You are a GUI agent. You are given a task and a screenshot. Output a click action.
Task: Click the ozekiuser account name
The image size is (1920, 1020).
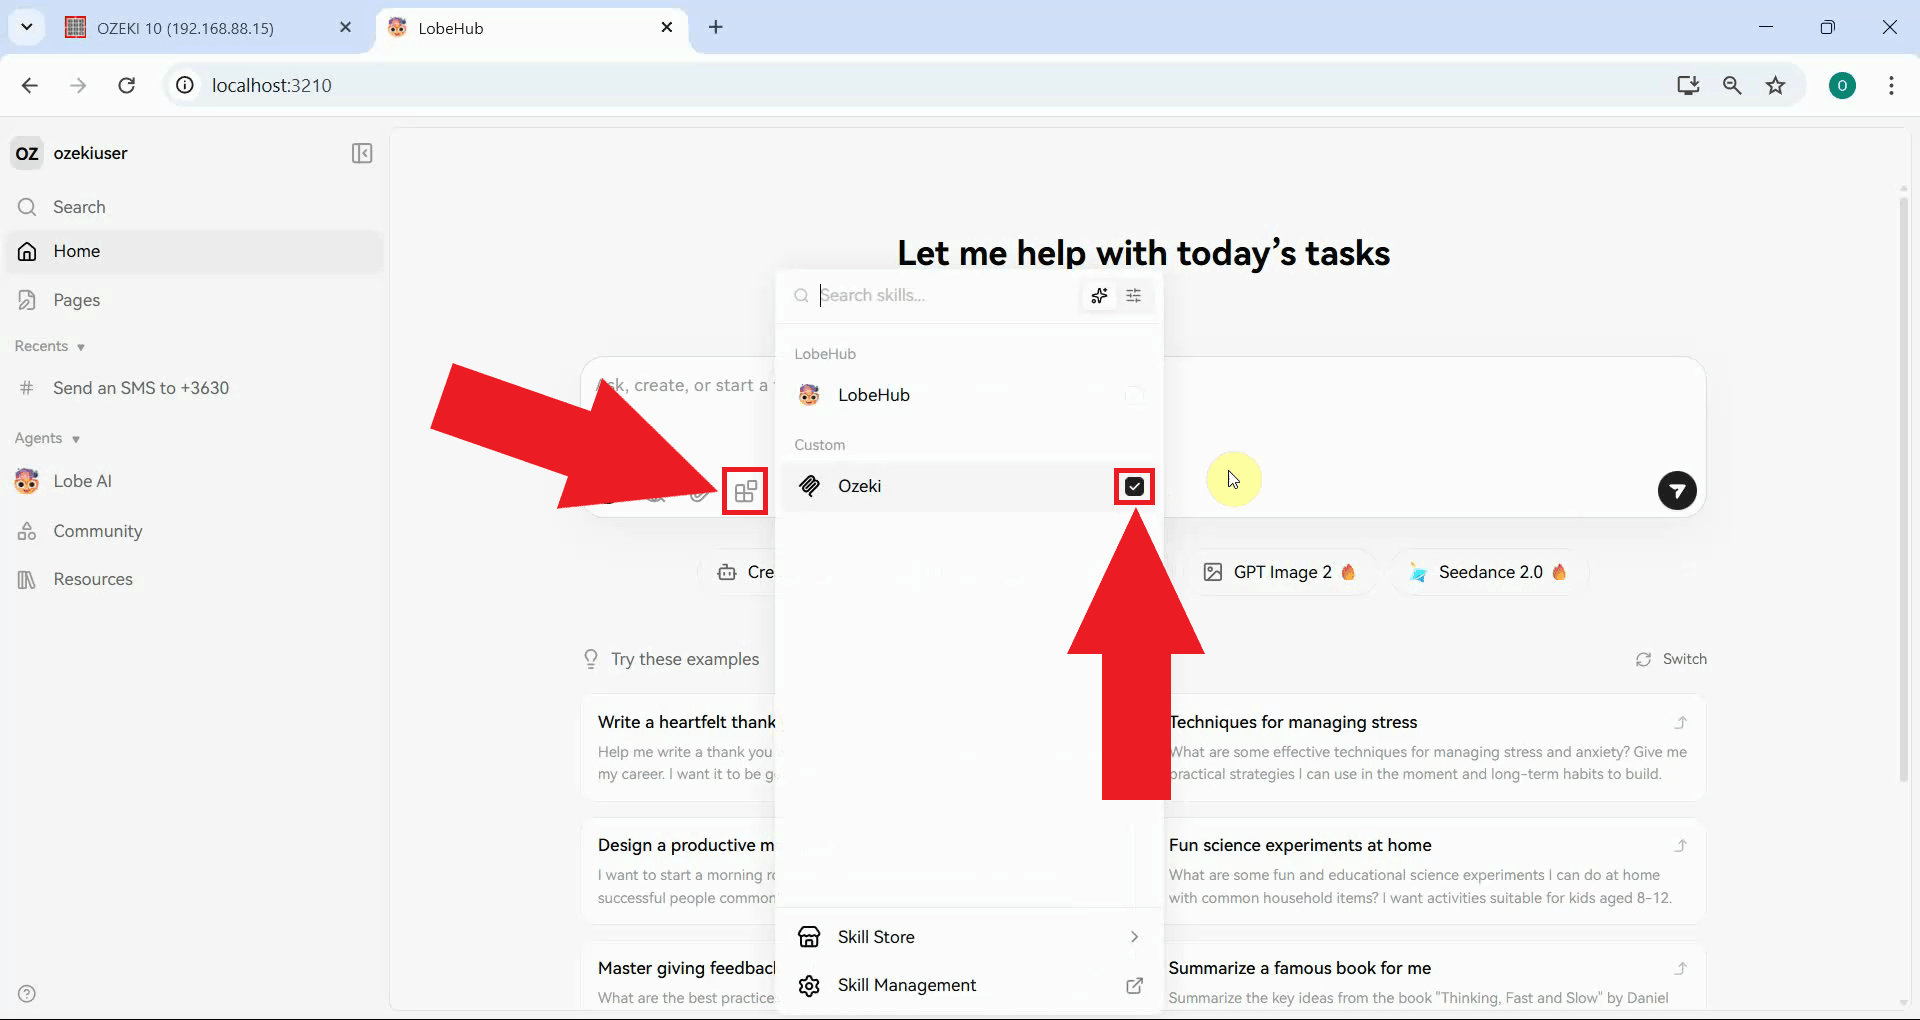(90, 153)
